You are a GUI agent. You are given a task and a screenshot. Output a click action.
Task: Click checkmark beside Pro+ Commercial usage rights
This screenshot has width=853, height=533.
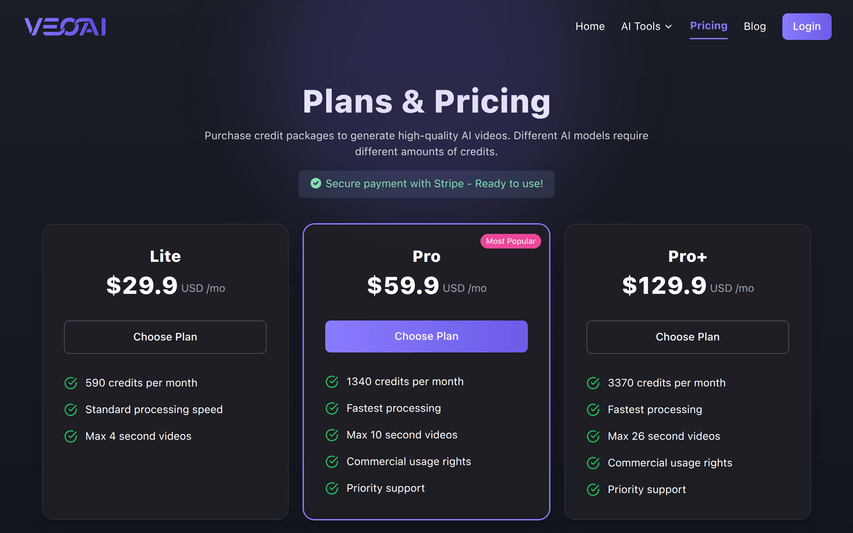coord(593,463)
